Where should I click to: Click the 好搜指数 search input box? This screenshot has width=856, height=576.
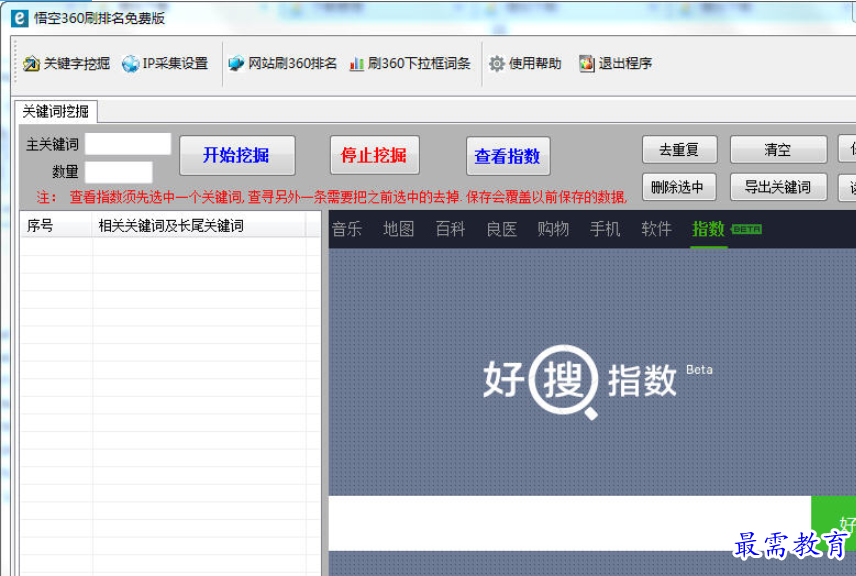coord(569,523)
